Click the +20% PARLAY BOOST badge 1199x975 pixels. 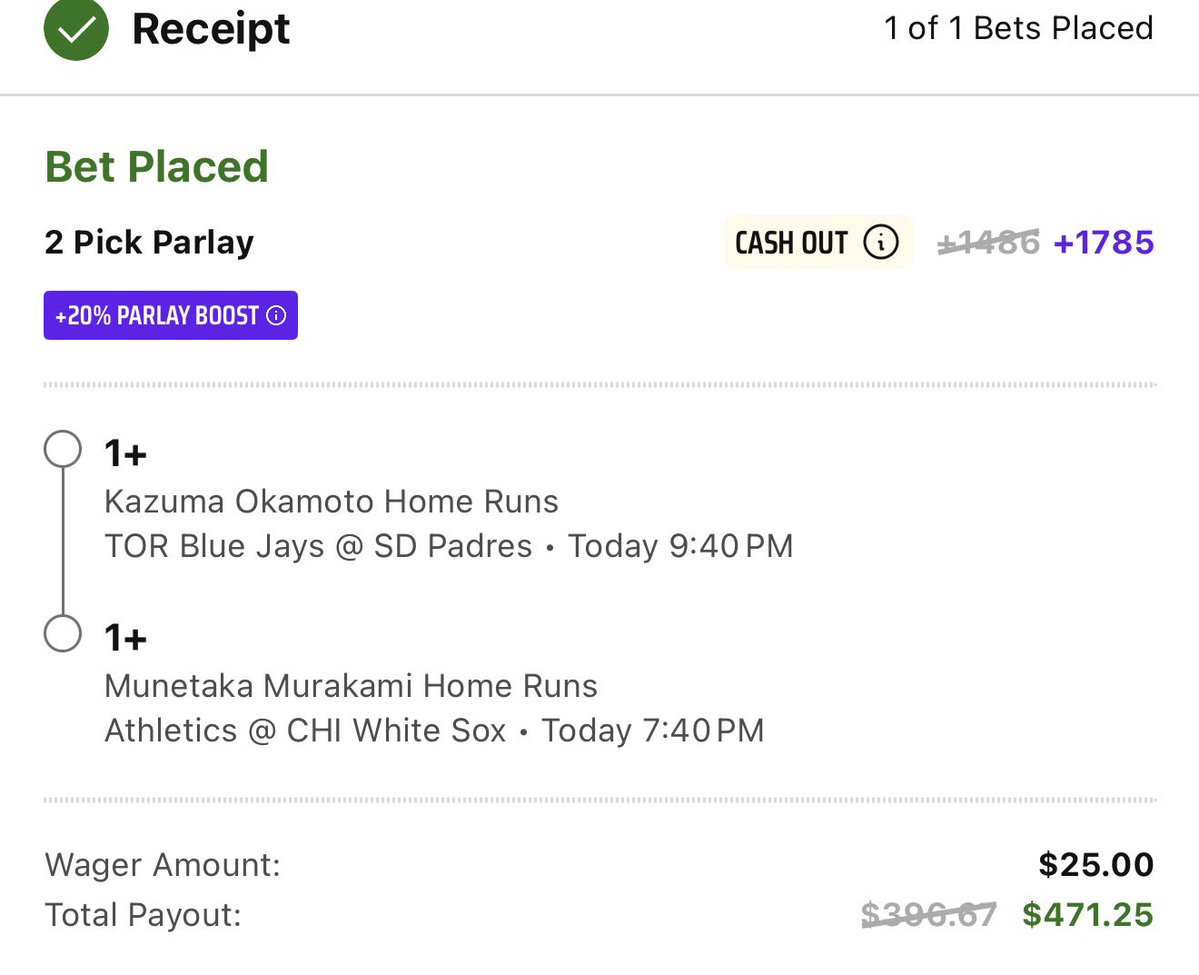point(171,315)
